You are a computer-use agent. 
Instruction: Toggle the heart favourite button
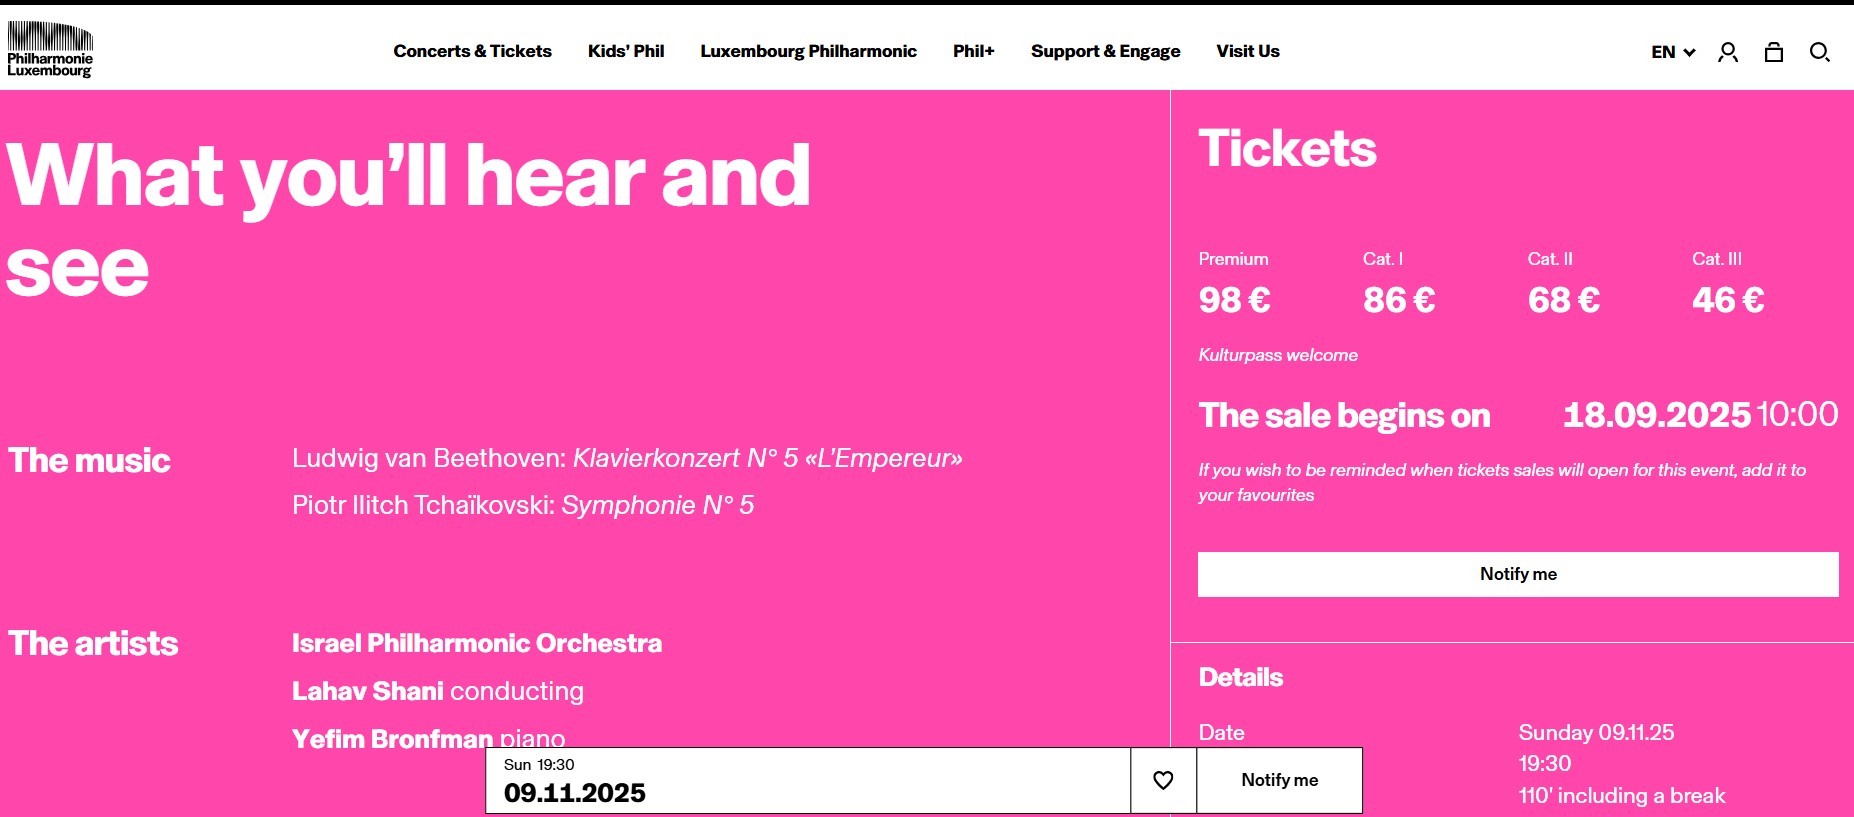1163,780
